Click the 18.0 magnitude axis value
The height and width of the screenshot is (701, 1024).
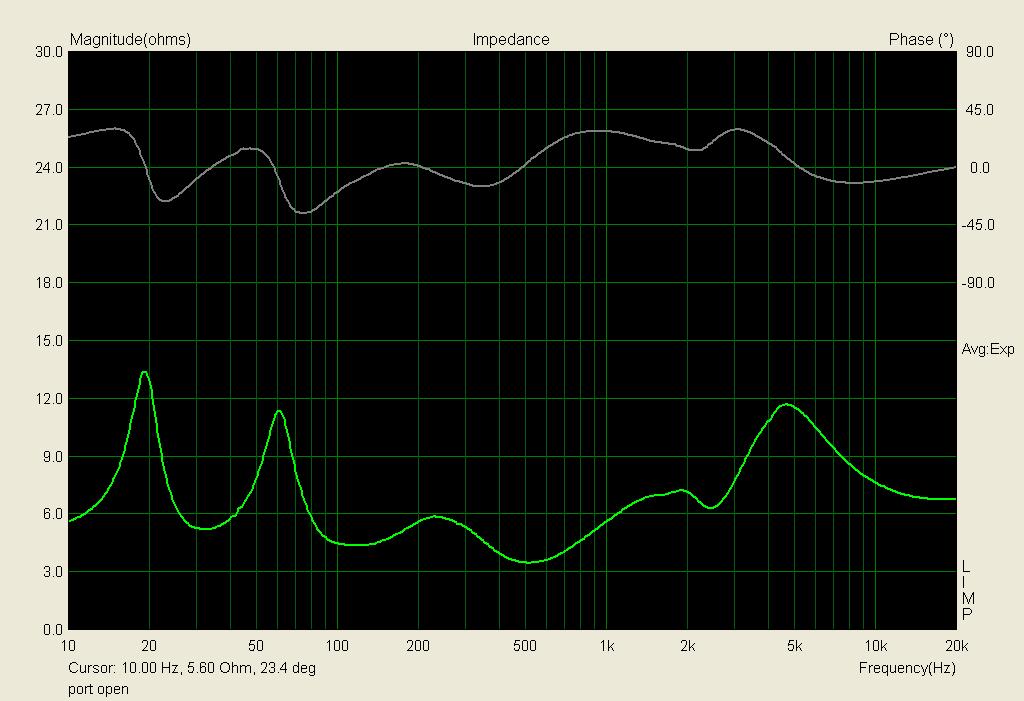click(49, 283)
